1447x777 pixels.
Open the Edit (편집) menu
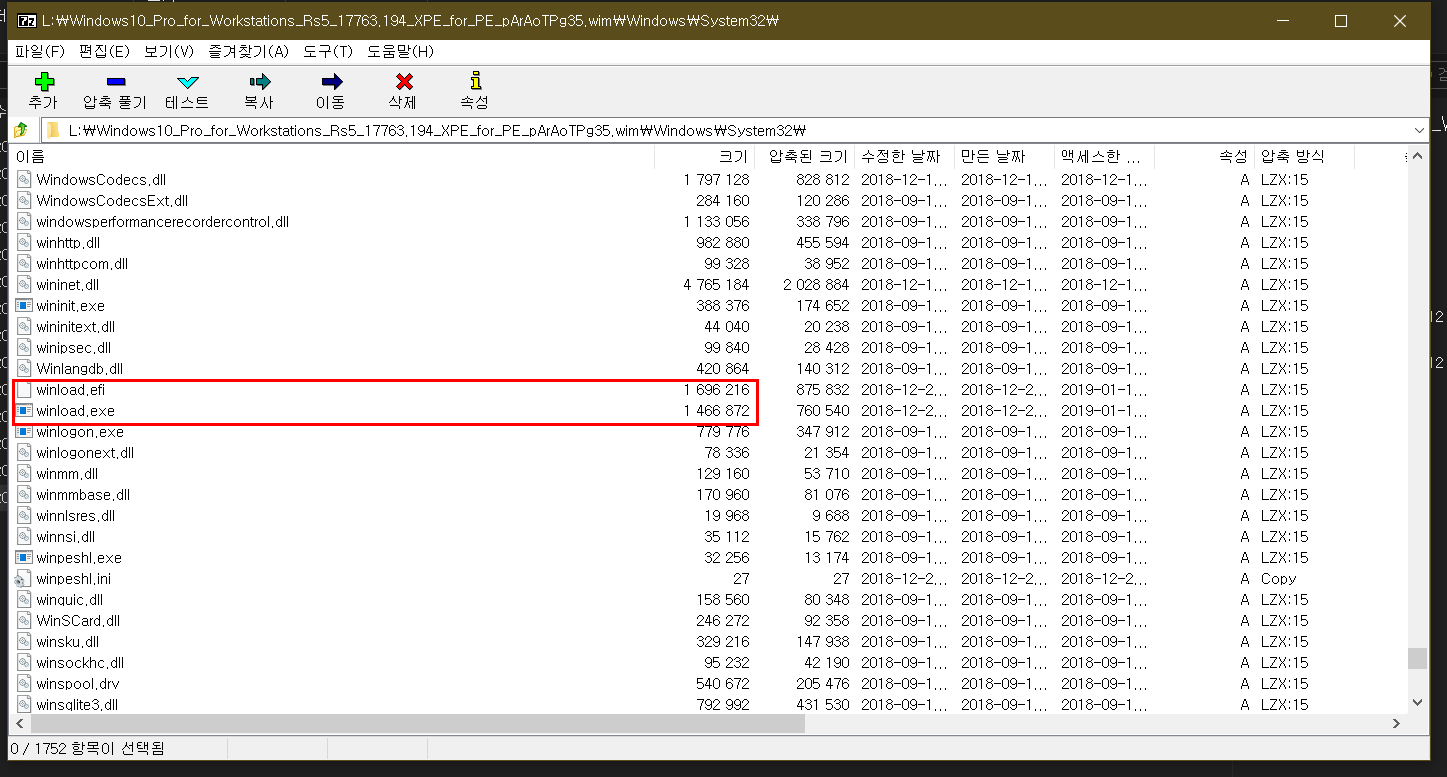(104, 51)
